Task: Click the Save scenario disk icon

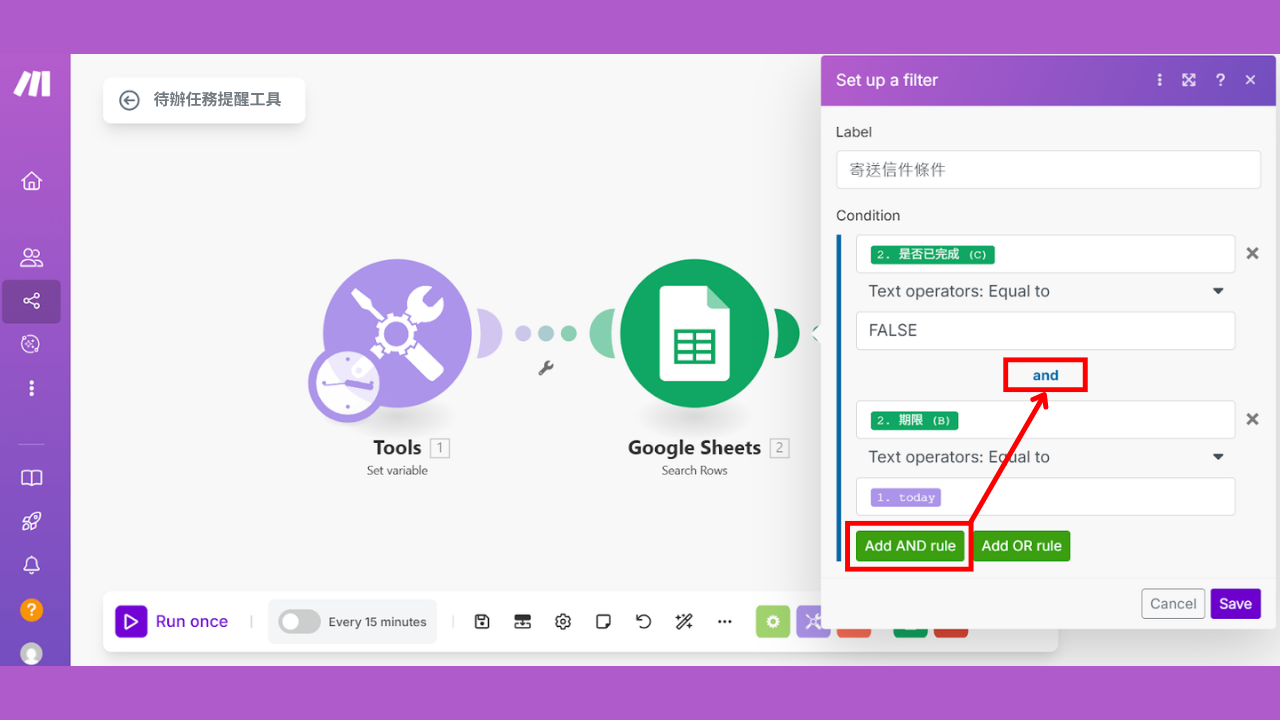Action: (x=482, y=622)
